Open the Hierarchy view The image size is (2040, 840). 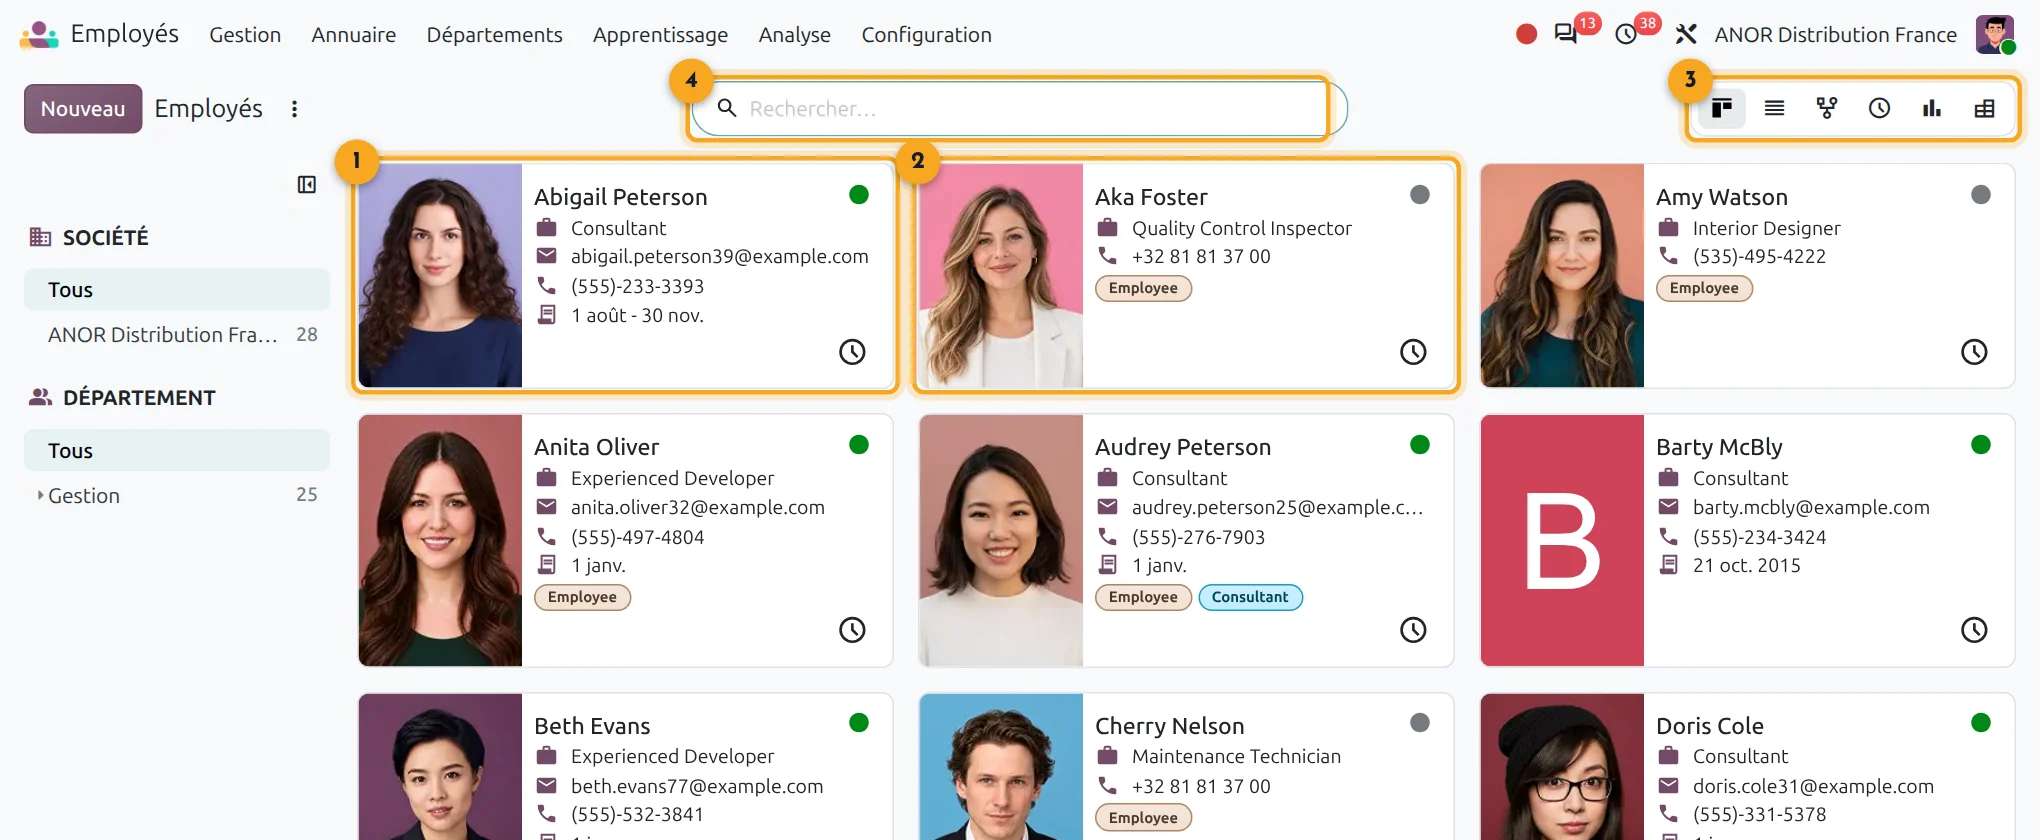(x=1827, y=108)
